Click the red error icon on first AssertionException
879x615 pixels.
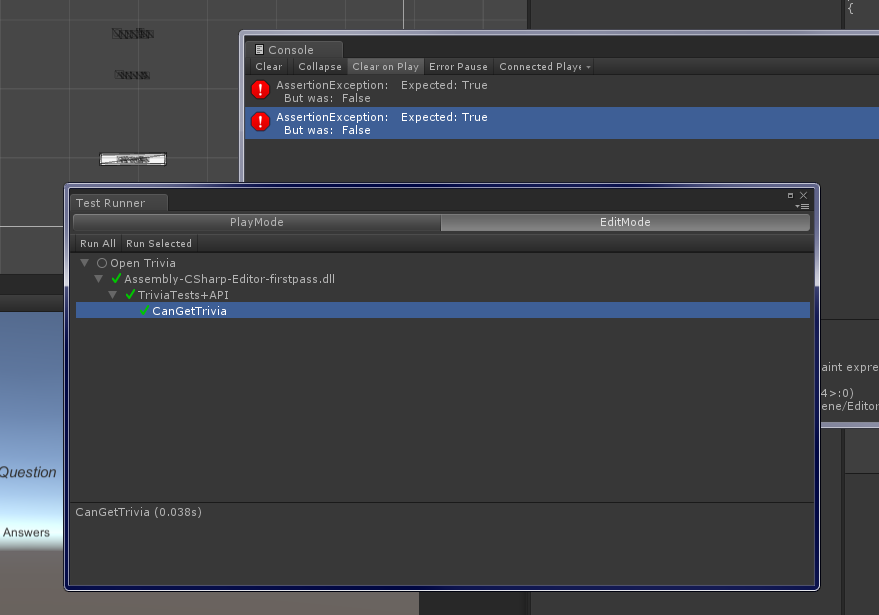260,90
